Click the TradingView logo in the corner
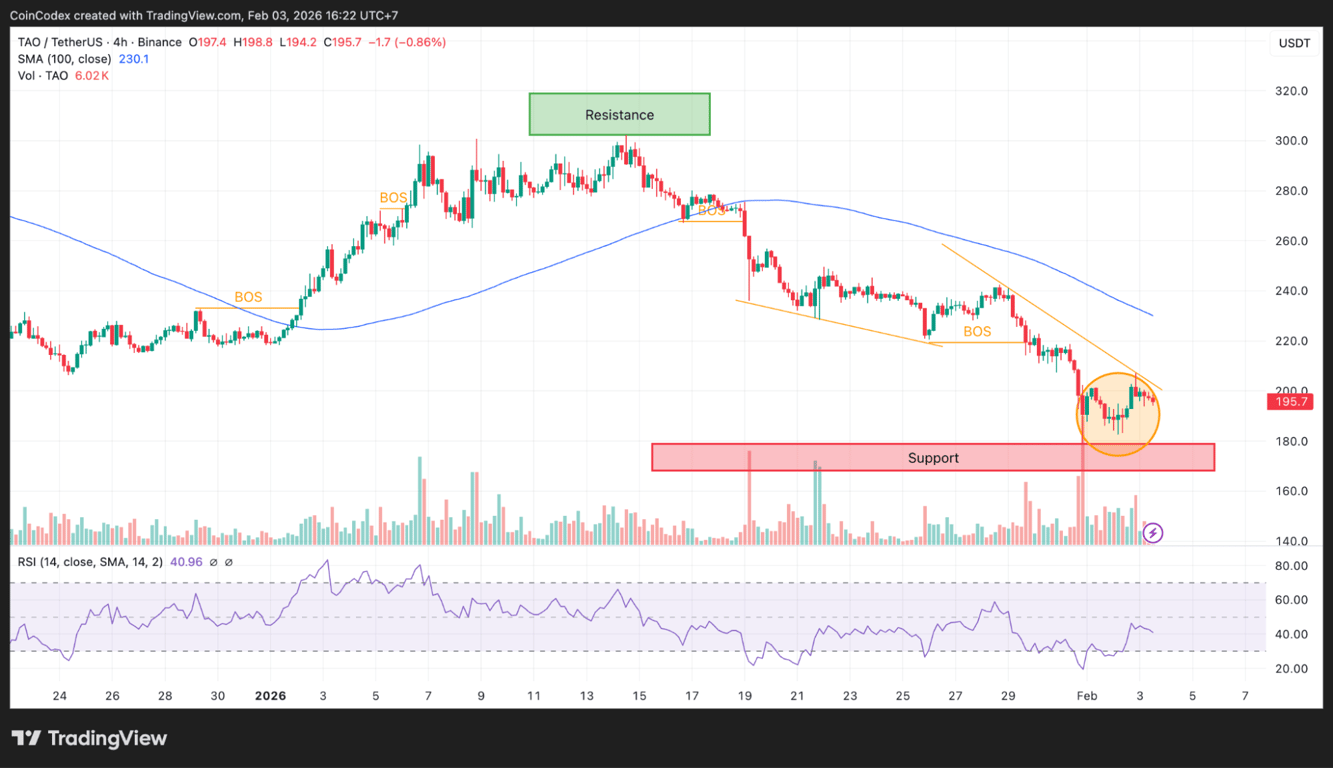 tap(90, 738)
